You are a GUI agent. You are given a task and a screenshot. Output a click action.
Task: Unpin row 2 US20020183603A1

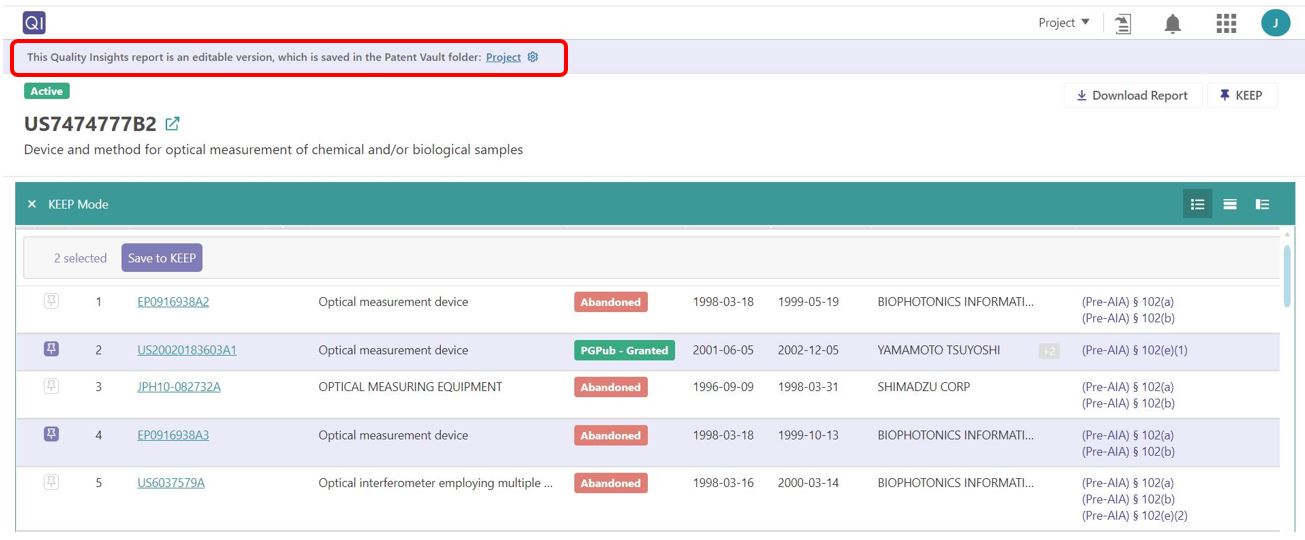click(51, 349)
